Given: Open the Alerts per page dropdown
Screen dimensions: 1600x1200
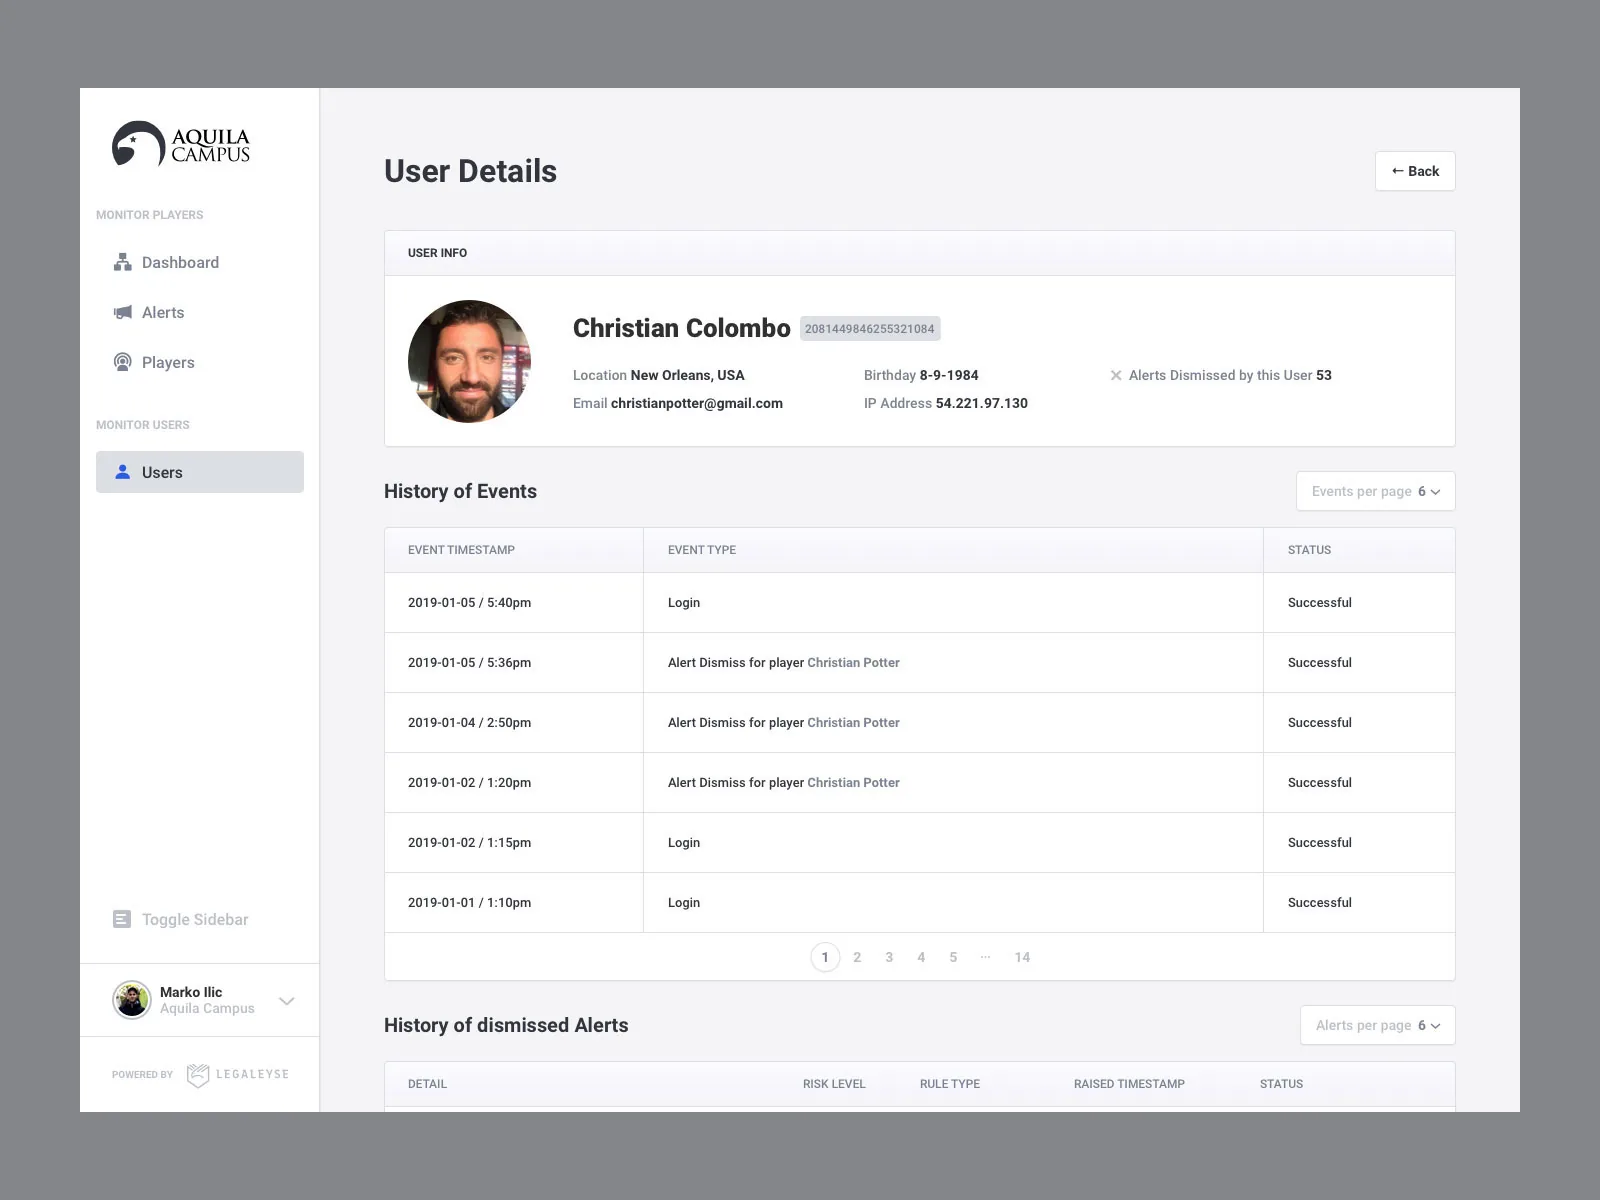Looking at the screenshot, I should (1377, 1025).
